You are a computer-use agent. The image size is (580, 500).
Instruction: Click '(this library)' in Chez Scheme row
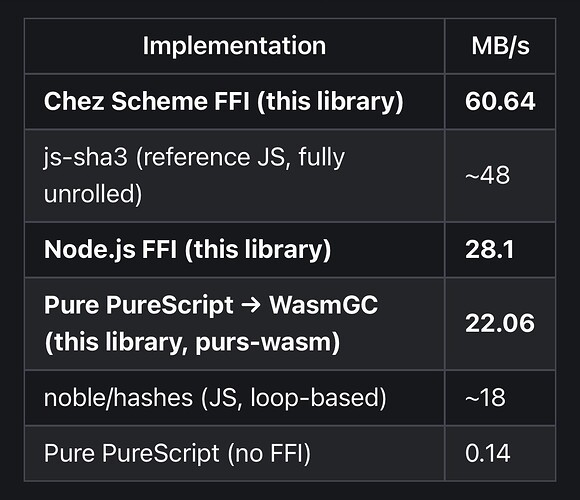(x=330, y=101)
